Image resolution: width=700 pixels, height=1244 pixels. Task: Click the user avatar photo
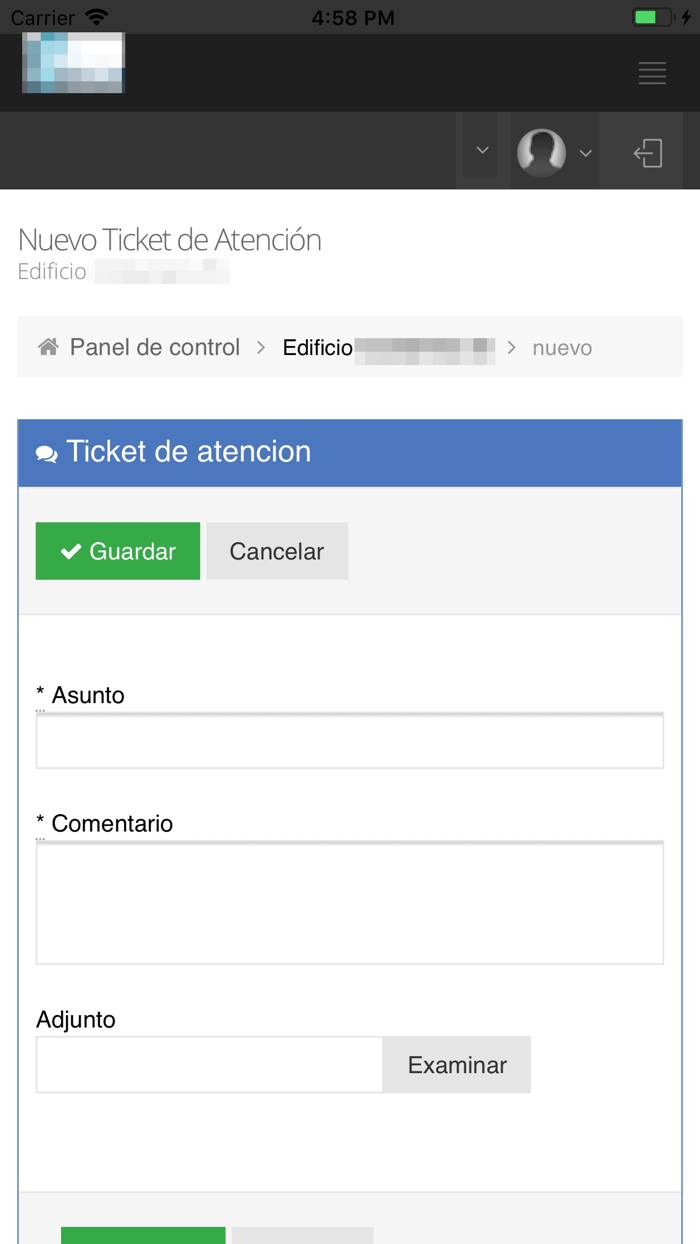click(541, 151)
